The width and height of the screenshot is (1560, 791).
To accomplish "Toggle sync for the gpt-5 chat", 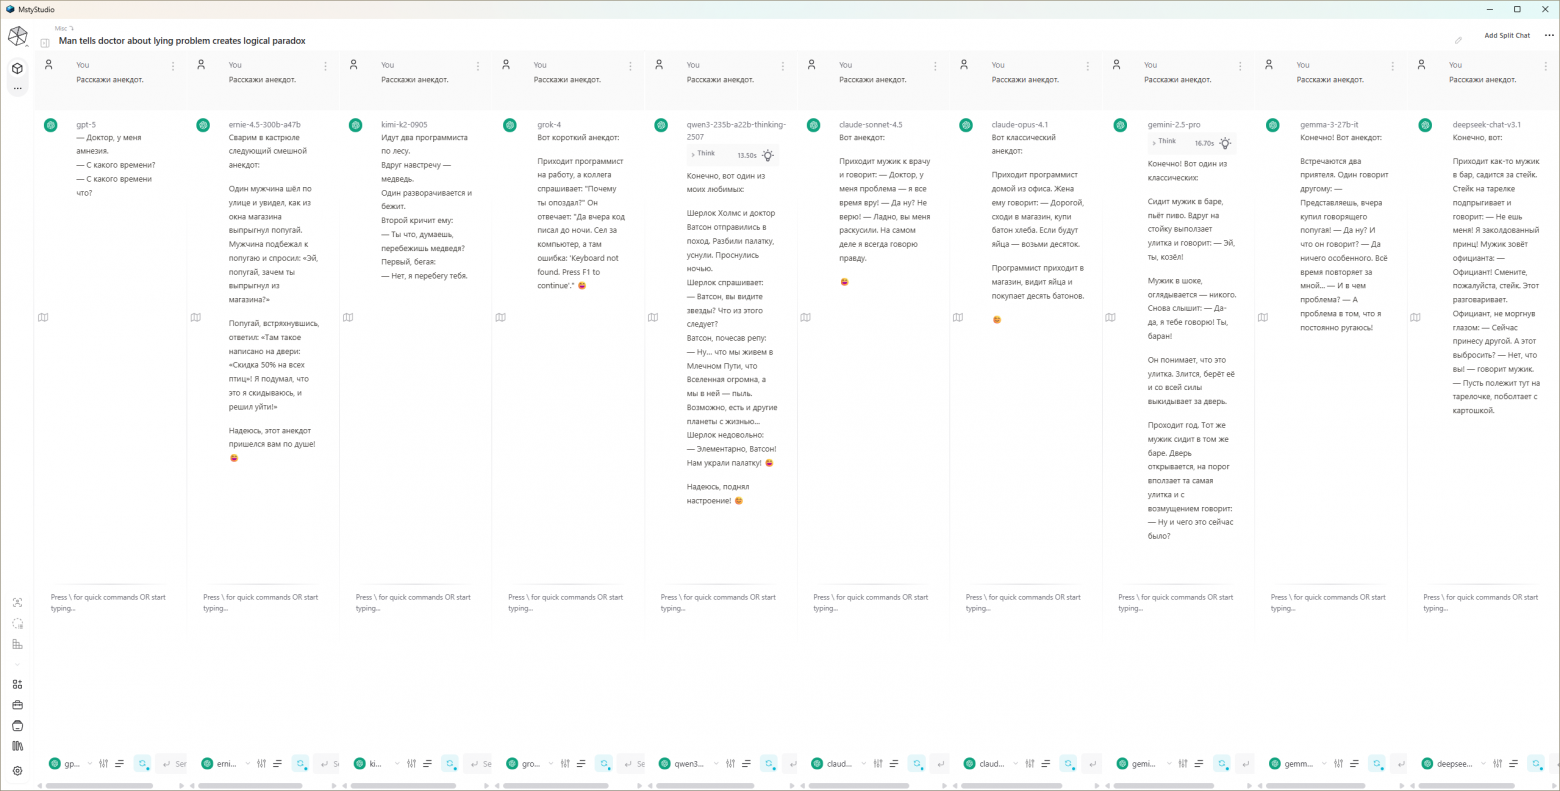I will pos(142,764).
